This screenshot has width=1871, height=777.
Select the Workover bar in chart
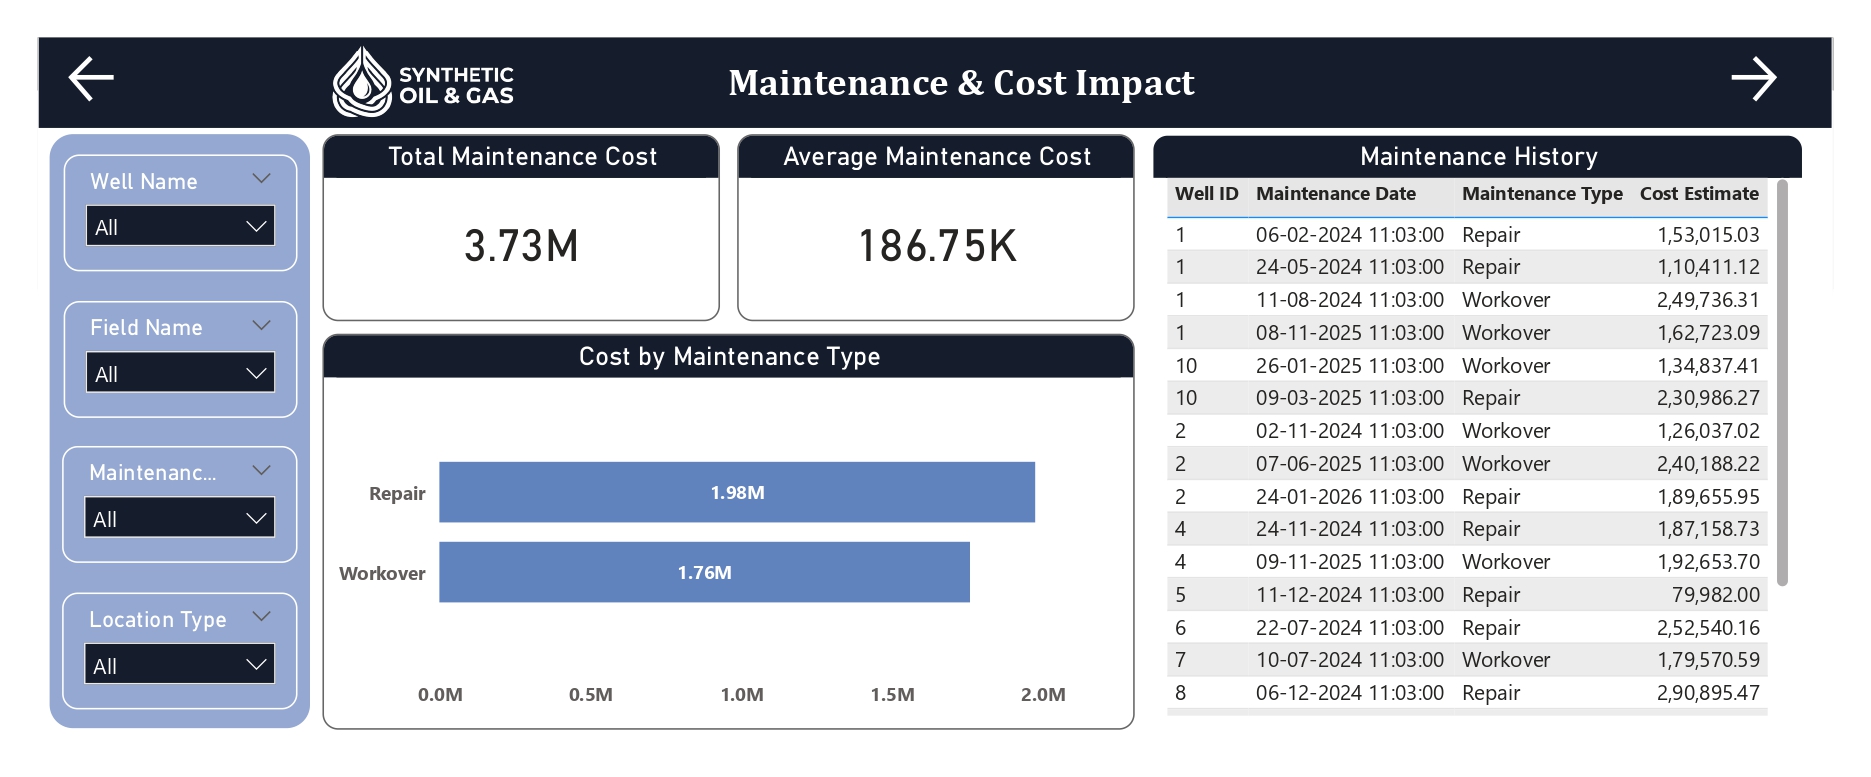(x=705, y=572)
